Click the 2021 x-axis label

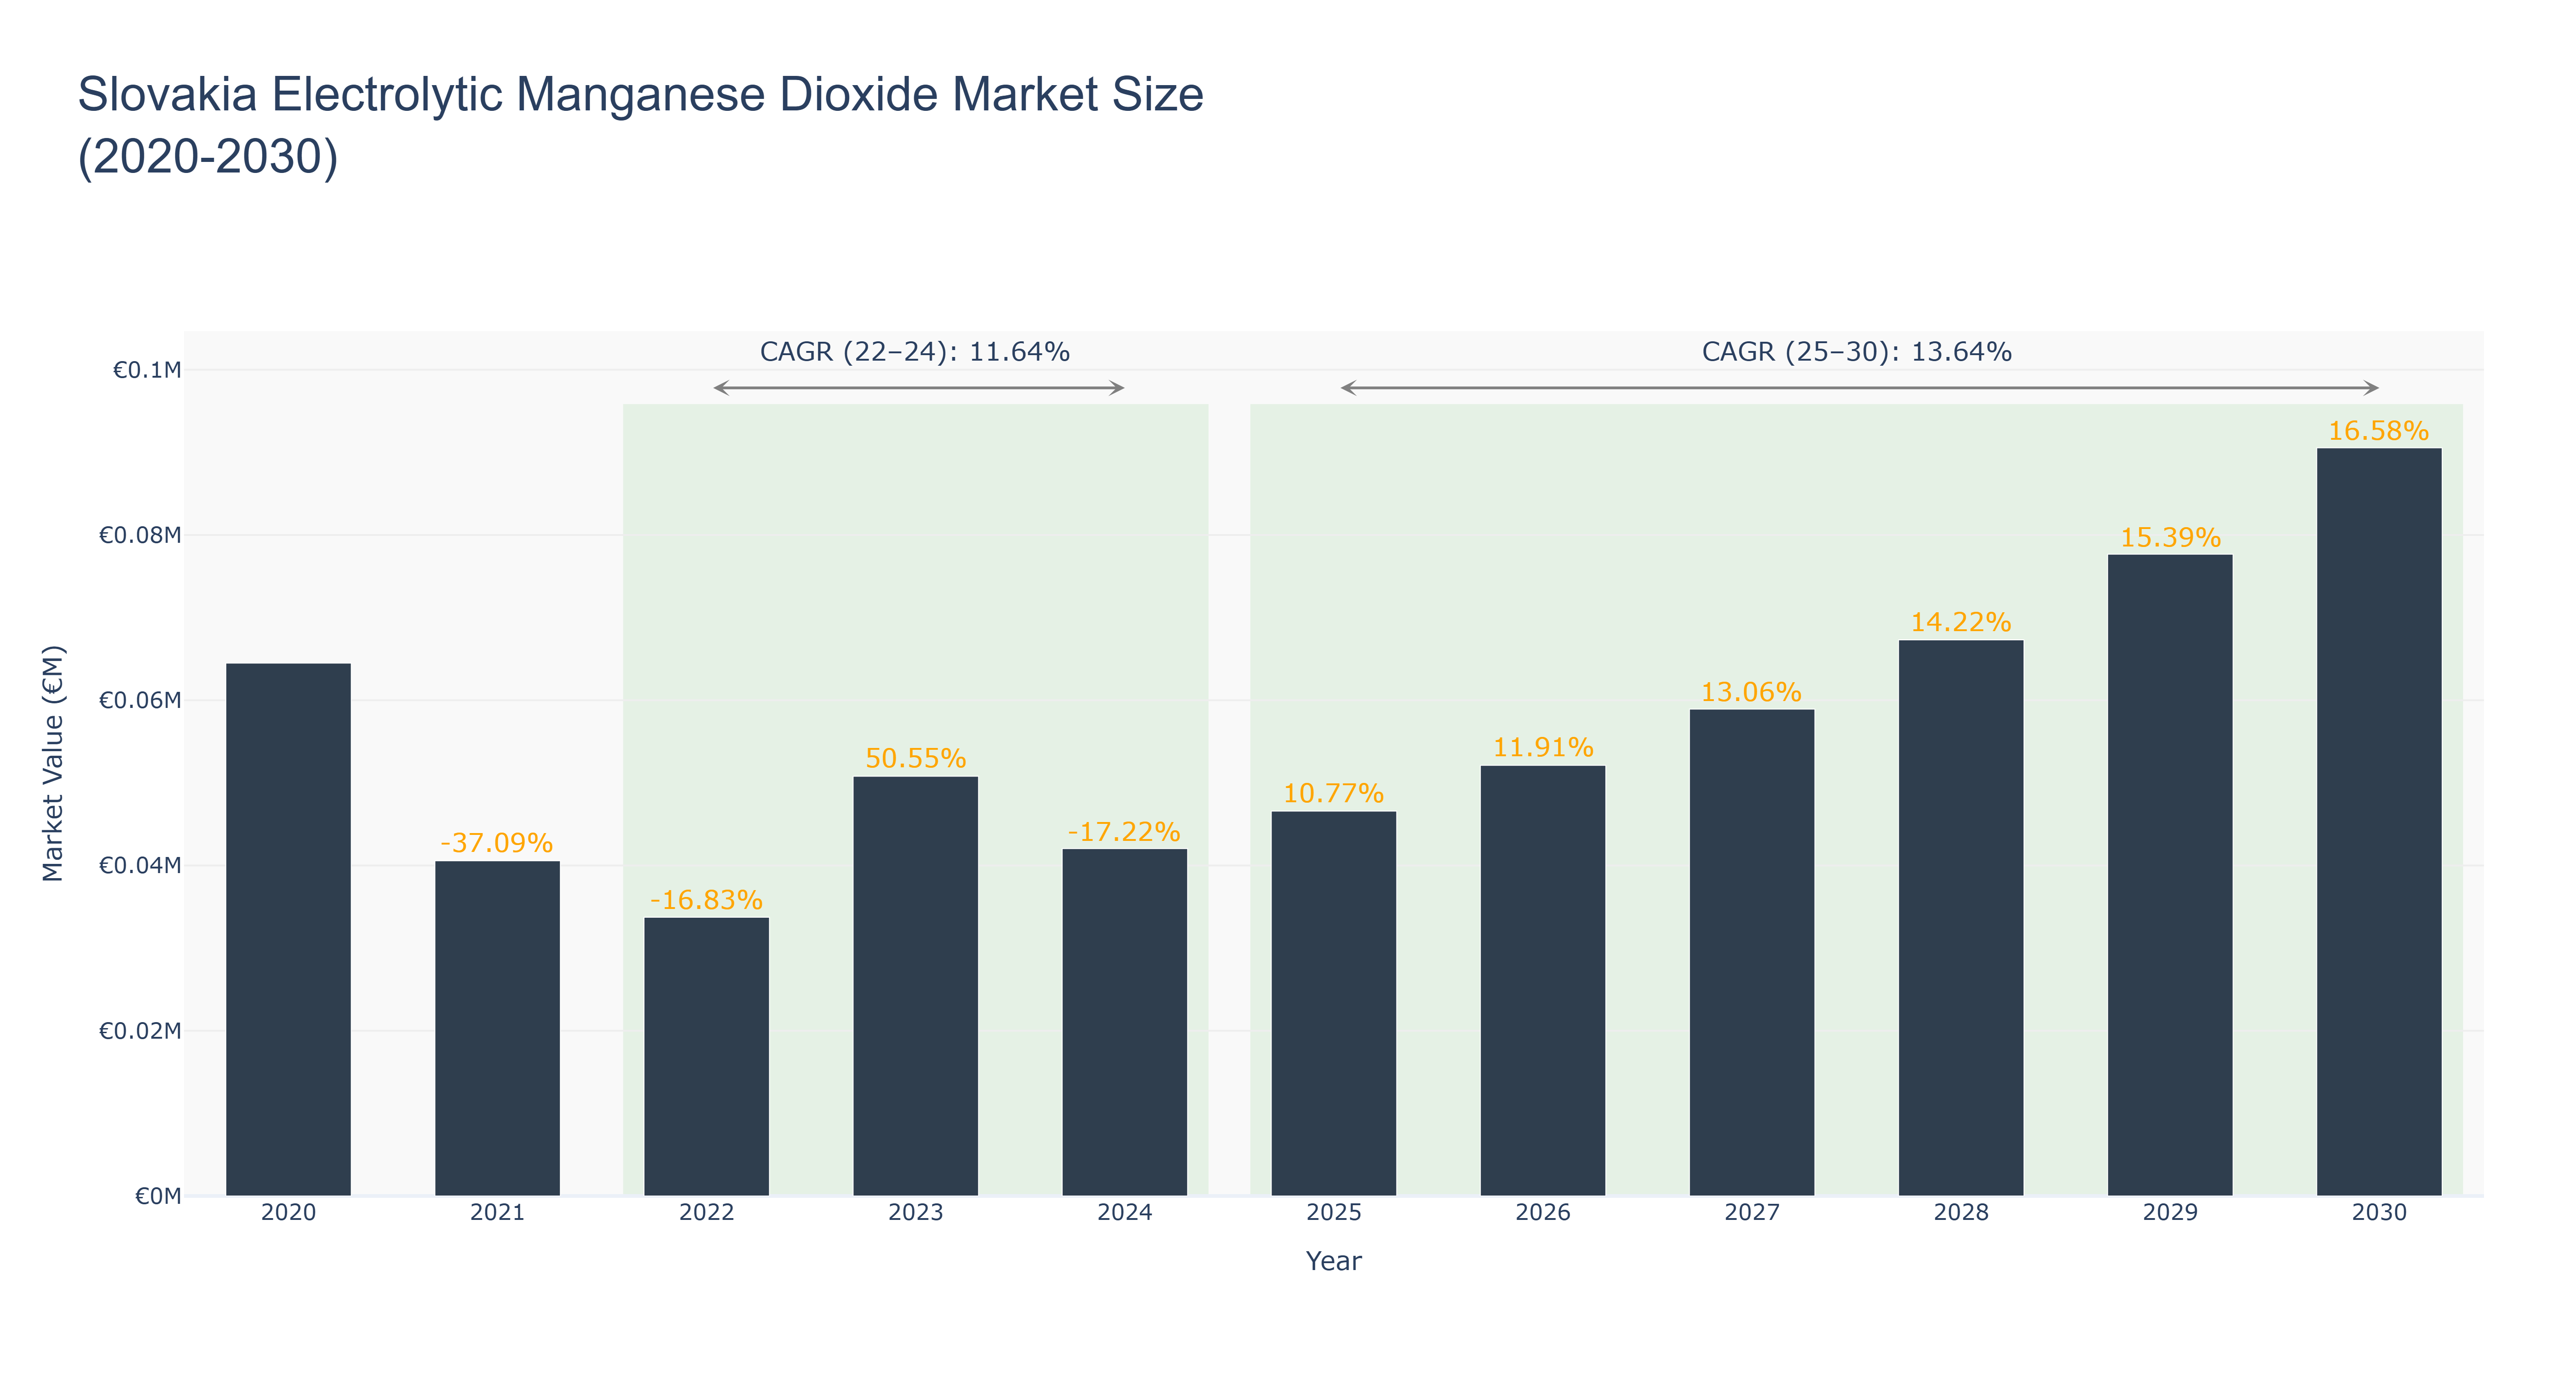point(497,1213)
